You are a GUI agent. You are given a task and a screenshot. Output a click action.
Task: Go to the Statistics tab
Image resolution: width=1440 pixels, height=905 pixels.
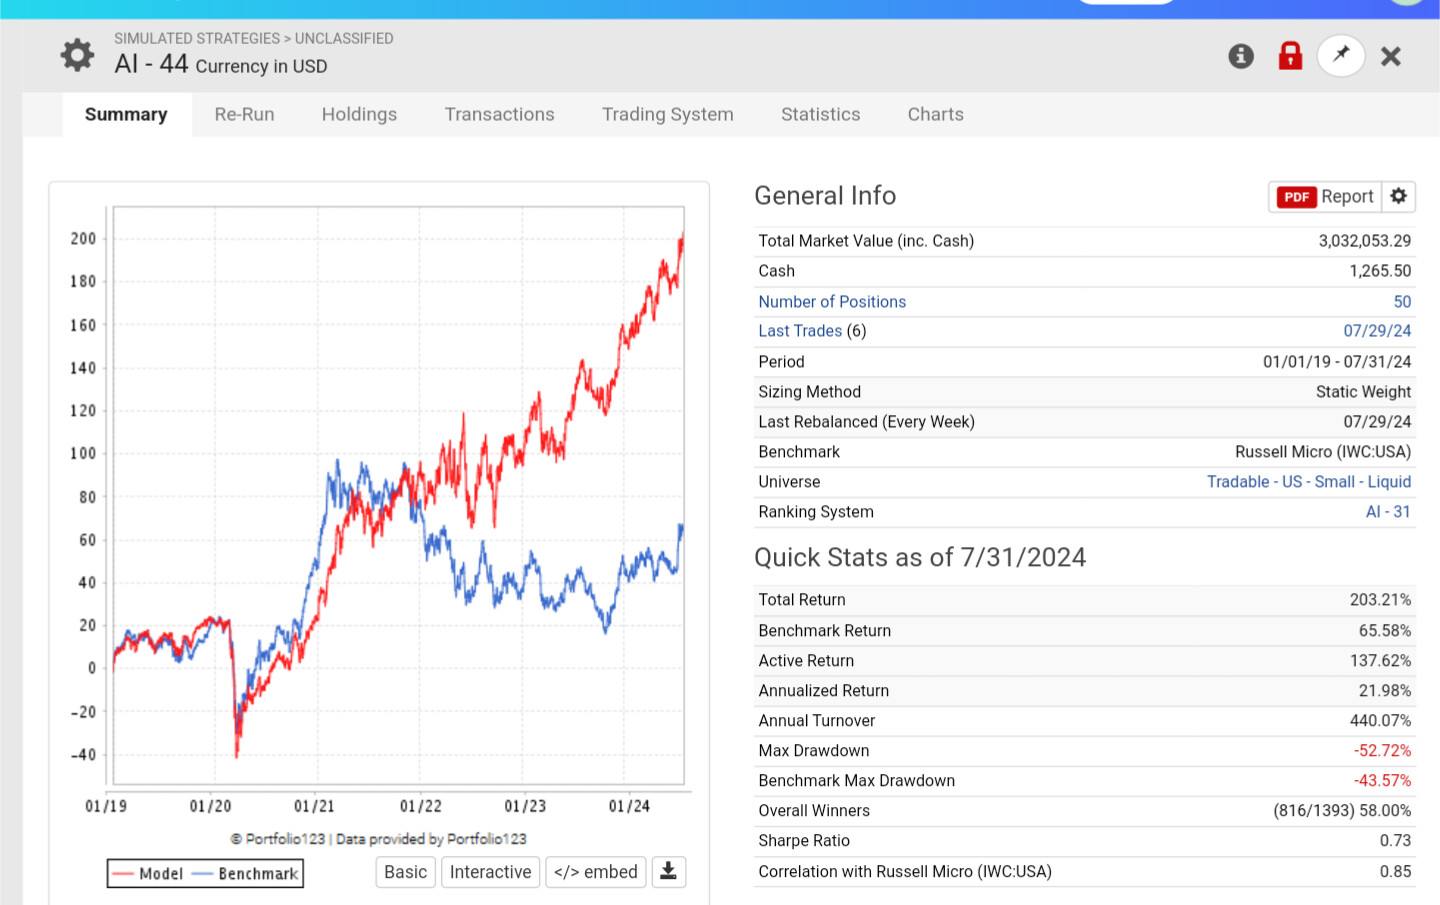pyautogui.click(x=820, y=114)
